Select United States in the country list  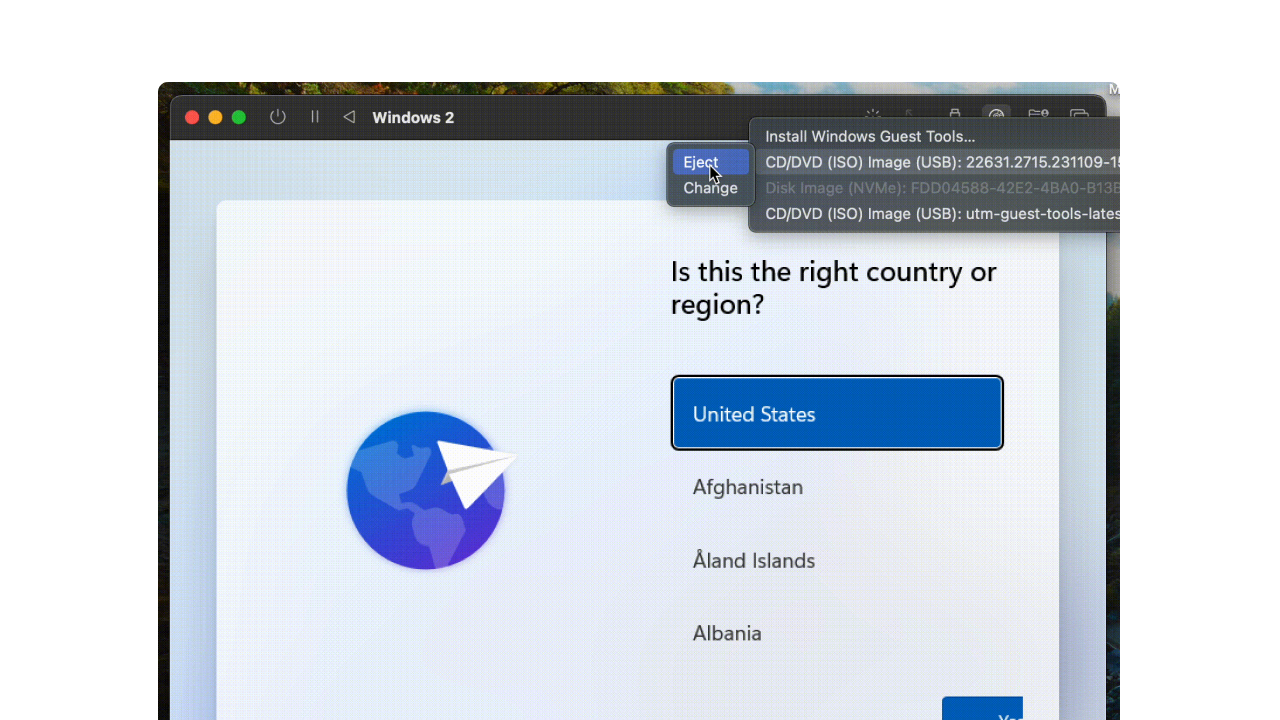coord(836,414)
